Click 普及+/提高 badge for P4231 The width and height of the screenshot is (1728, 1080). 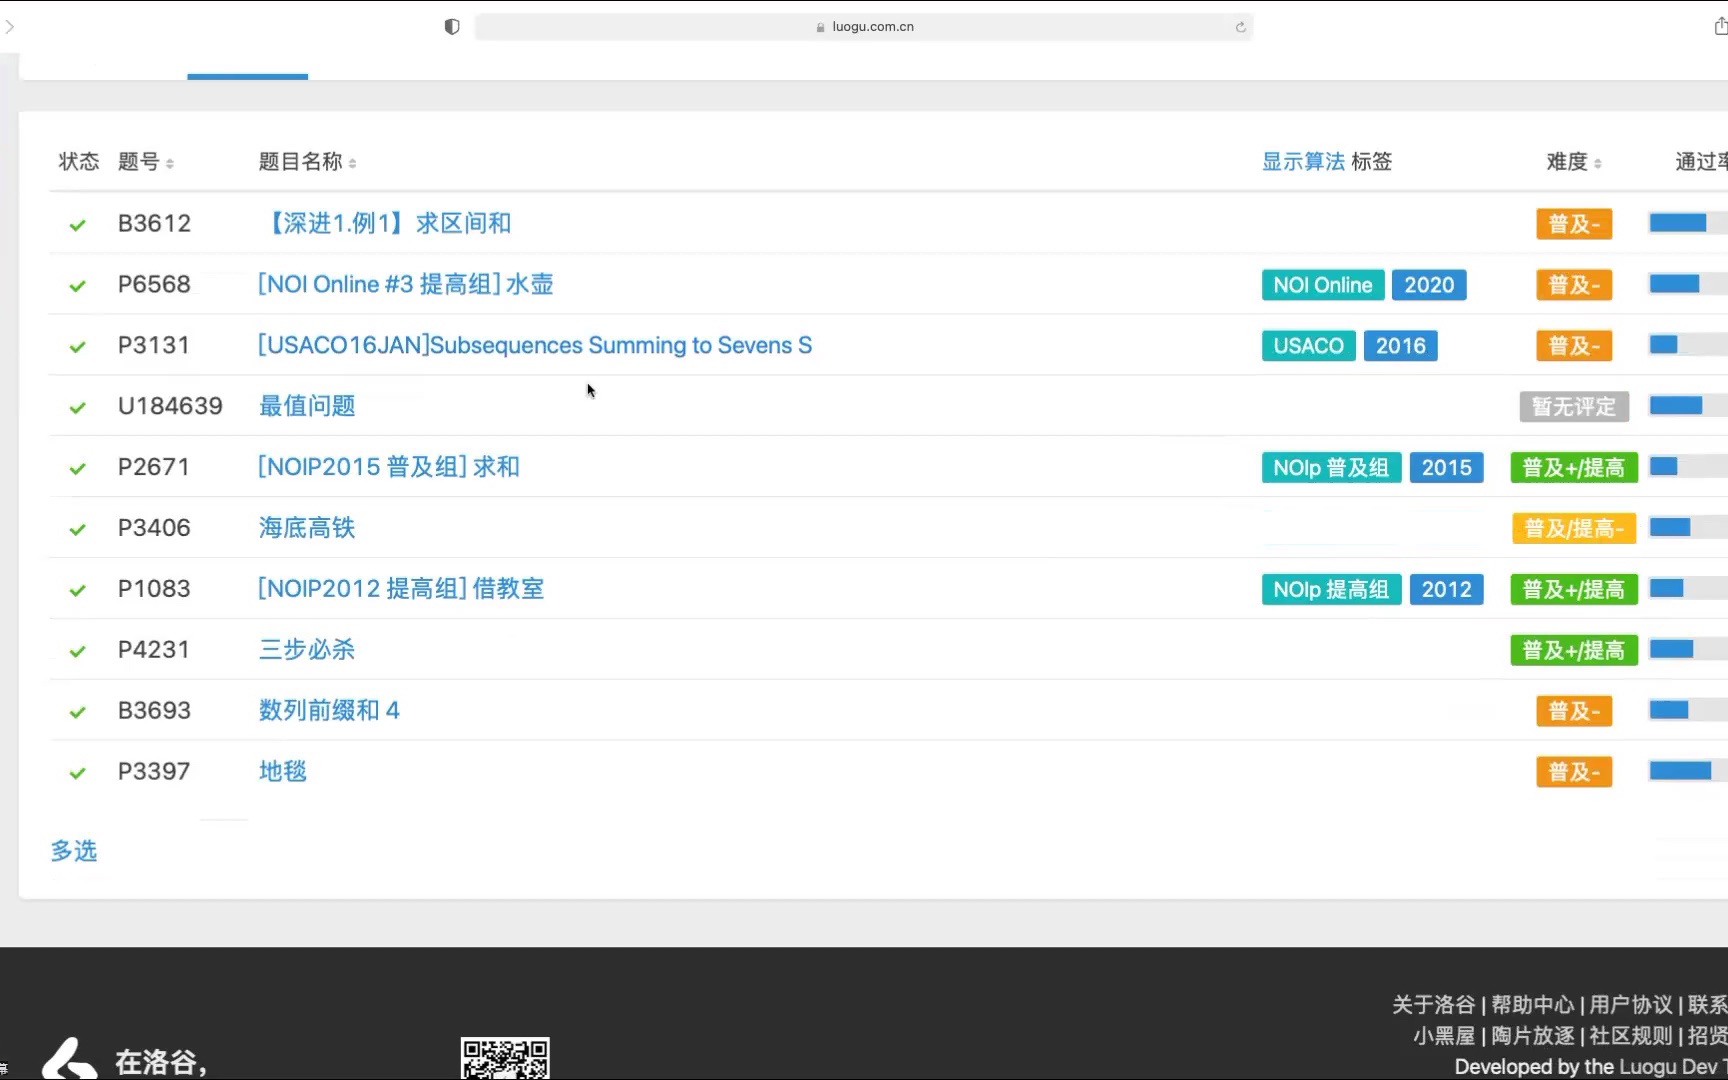point(1574,651)
